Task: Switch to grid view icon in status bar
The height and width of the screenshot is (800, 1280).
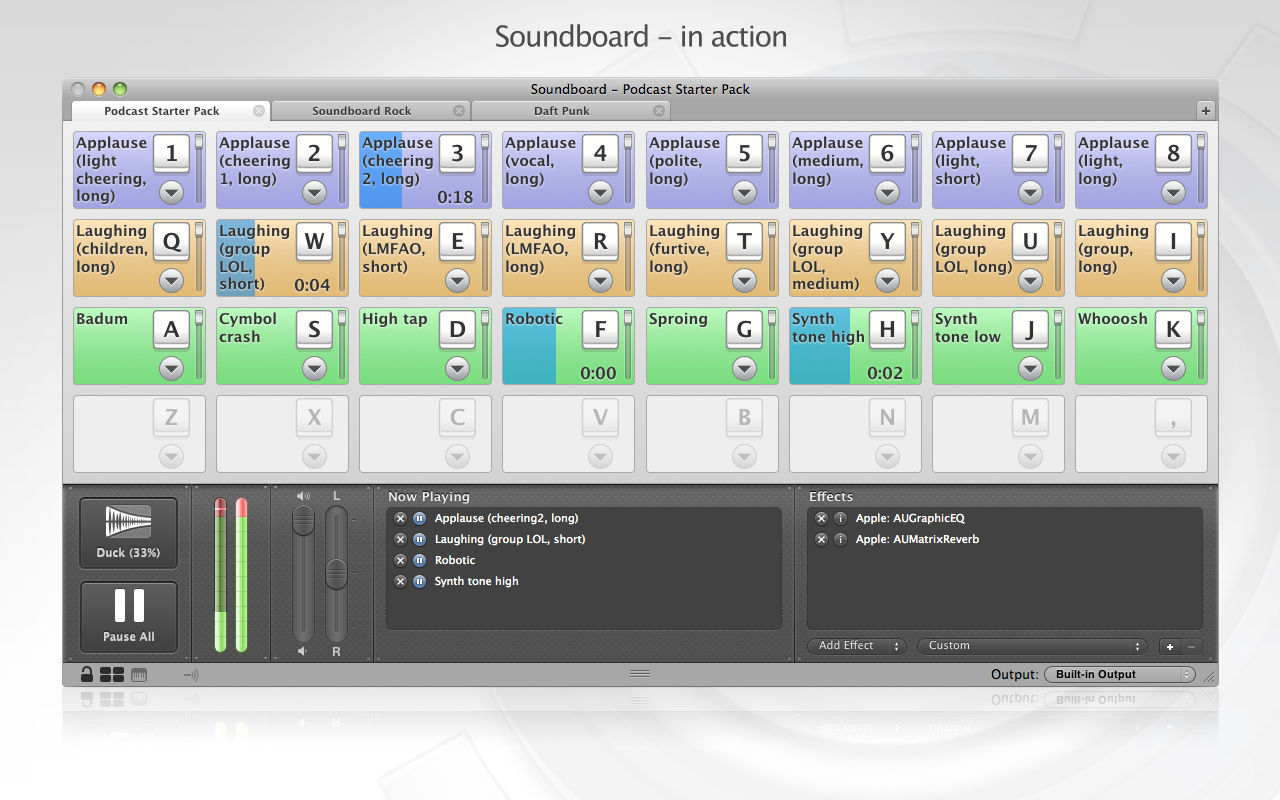Action: click(x=112, y=674)
